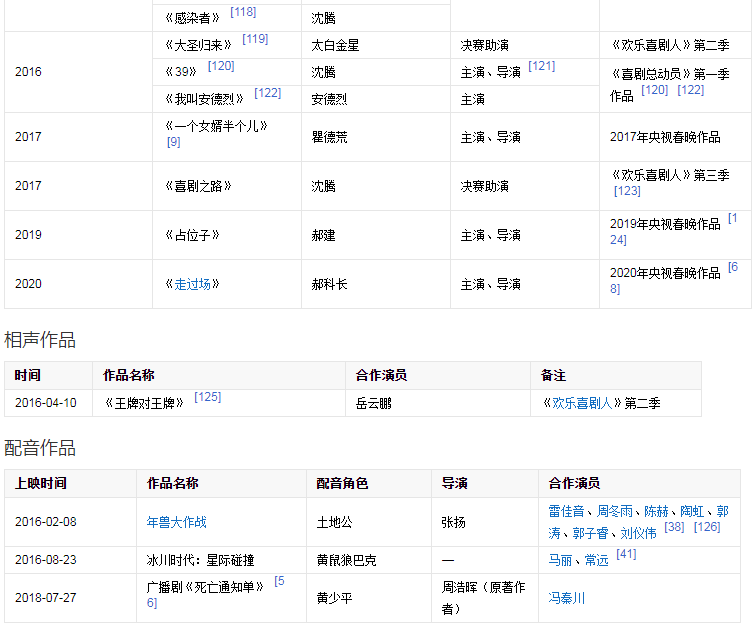The height and width of the screenshot is (628, 756).
Task: Click the 马丽 link
Action: tap(560, 560)
